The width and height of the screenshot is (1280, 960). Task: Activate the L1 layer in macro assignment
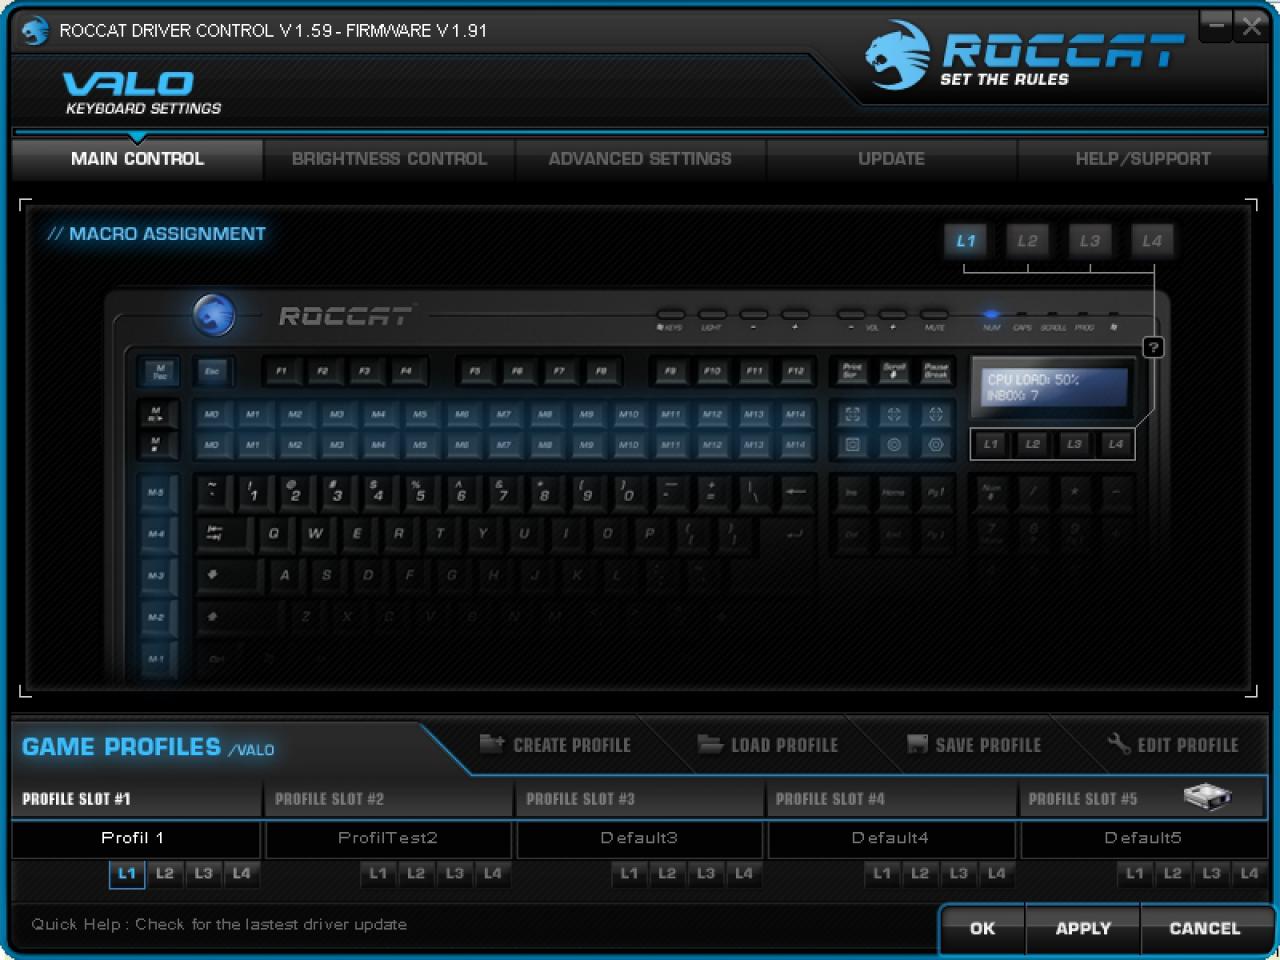click(965, 241)
